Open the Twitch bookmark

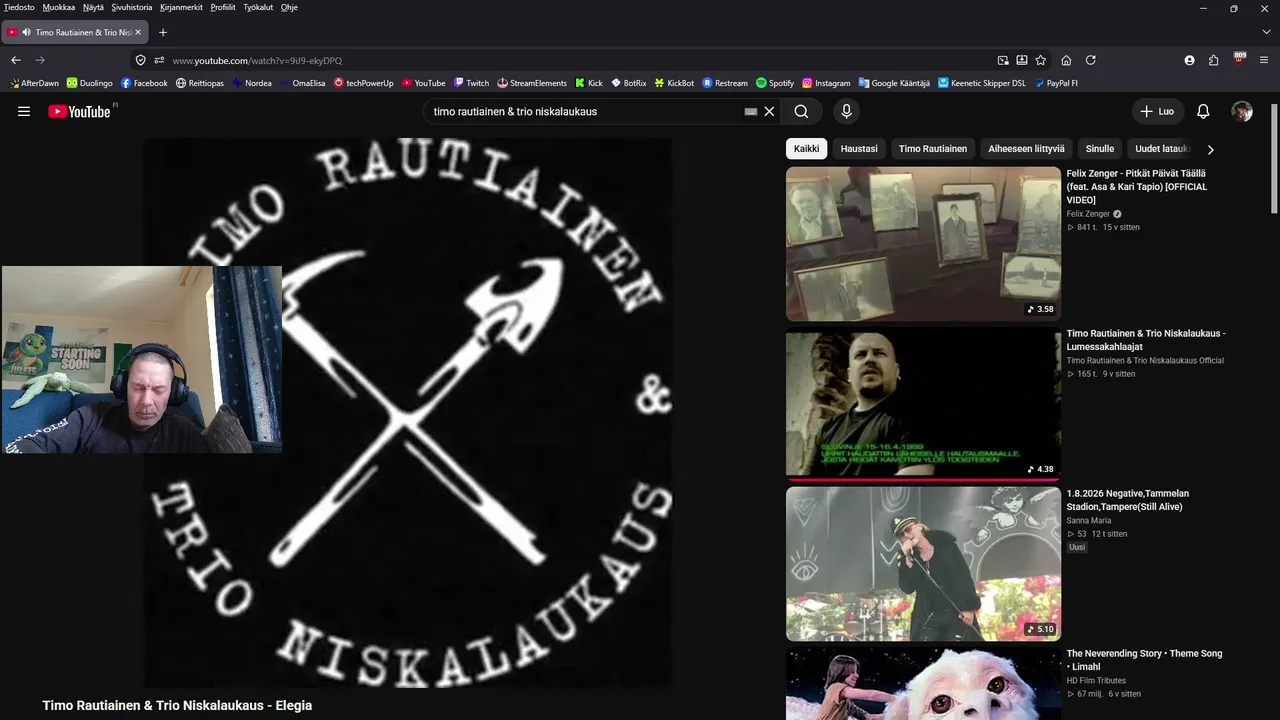471,83
